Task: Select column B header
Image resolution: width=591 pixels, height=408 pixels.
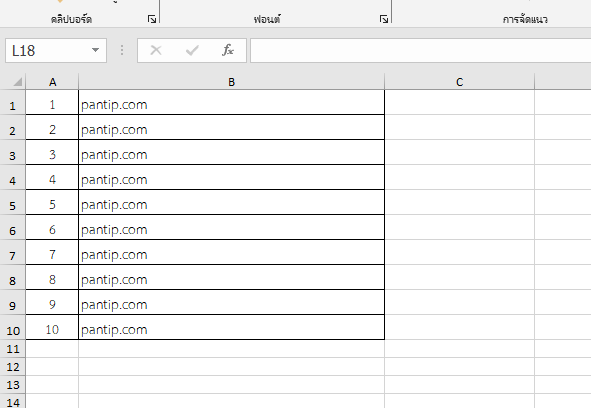Action: point(231,82)
